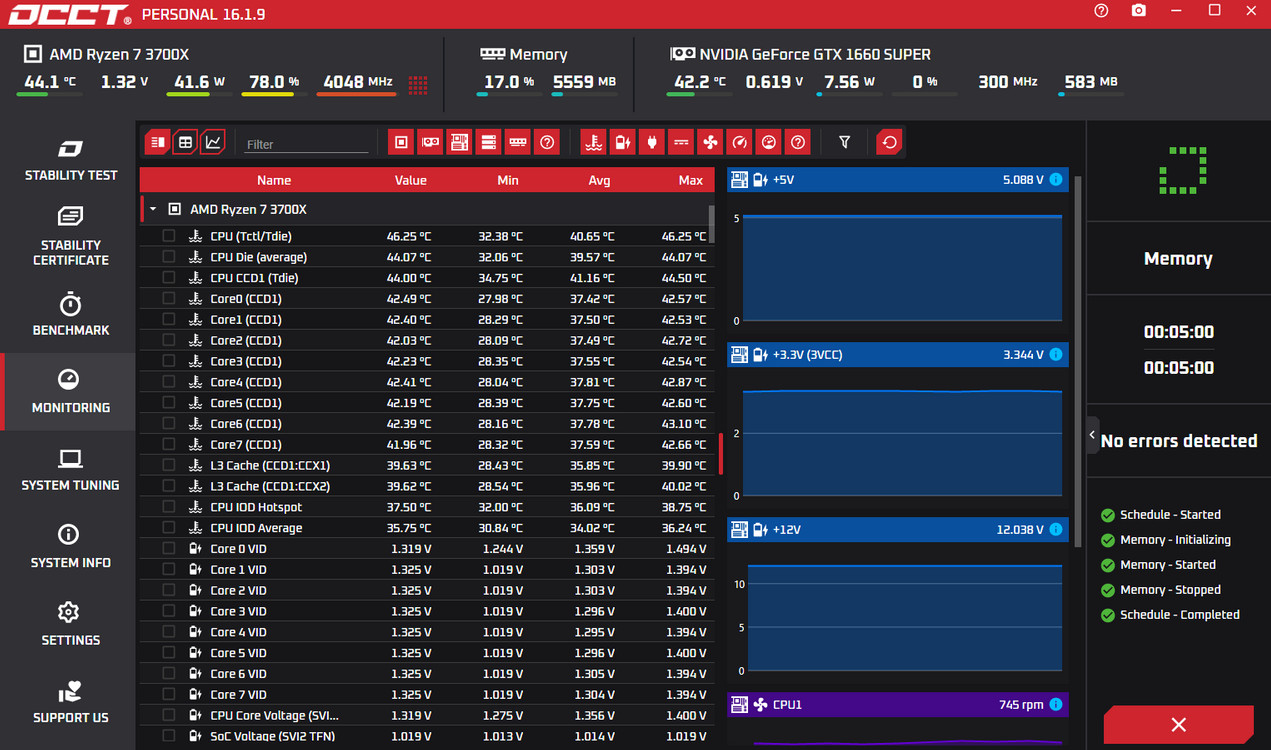The height and width of the screenshot is (750, 1271).
Task: Toggle voltage sensor type filter
Action: pyautogui.click(x=623, y=143)
